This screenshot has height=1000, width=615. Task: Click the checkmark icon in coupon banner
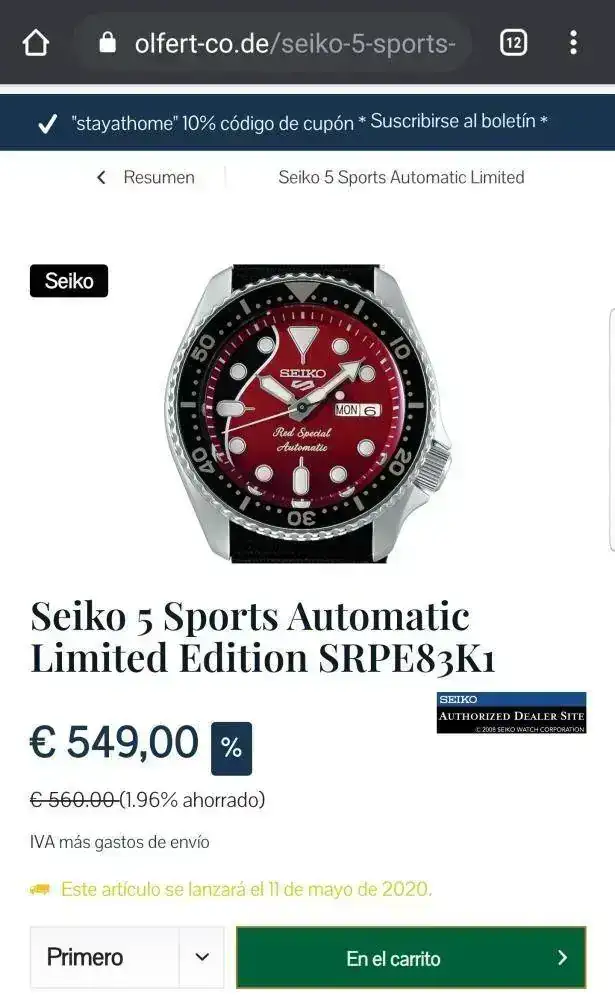(48, 124)
